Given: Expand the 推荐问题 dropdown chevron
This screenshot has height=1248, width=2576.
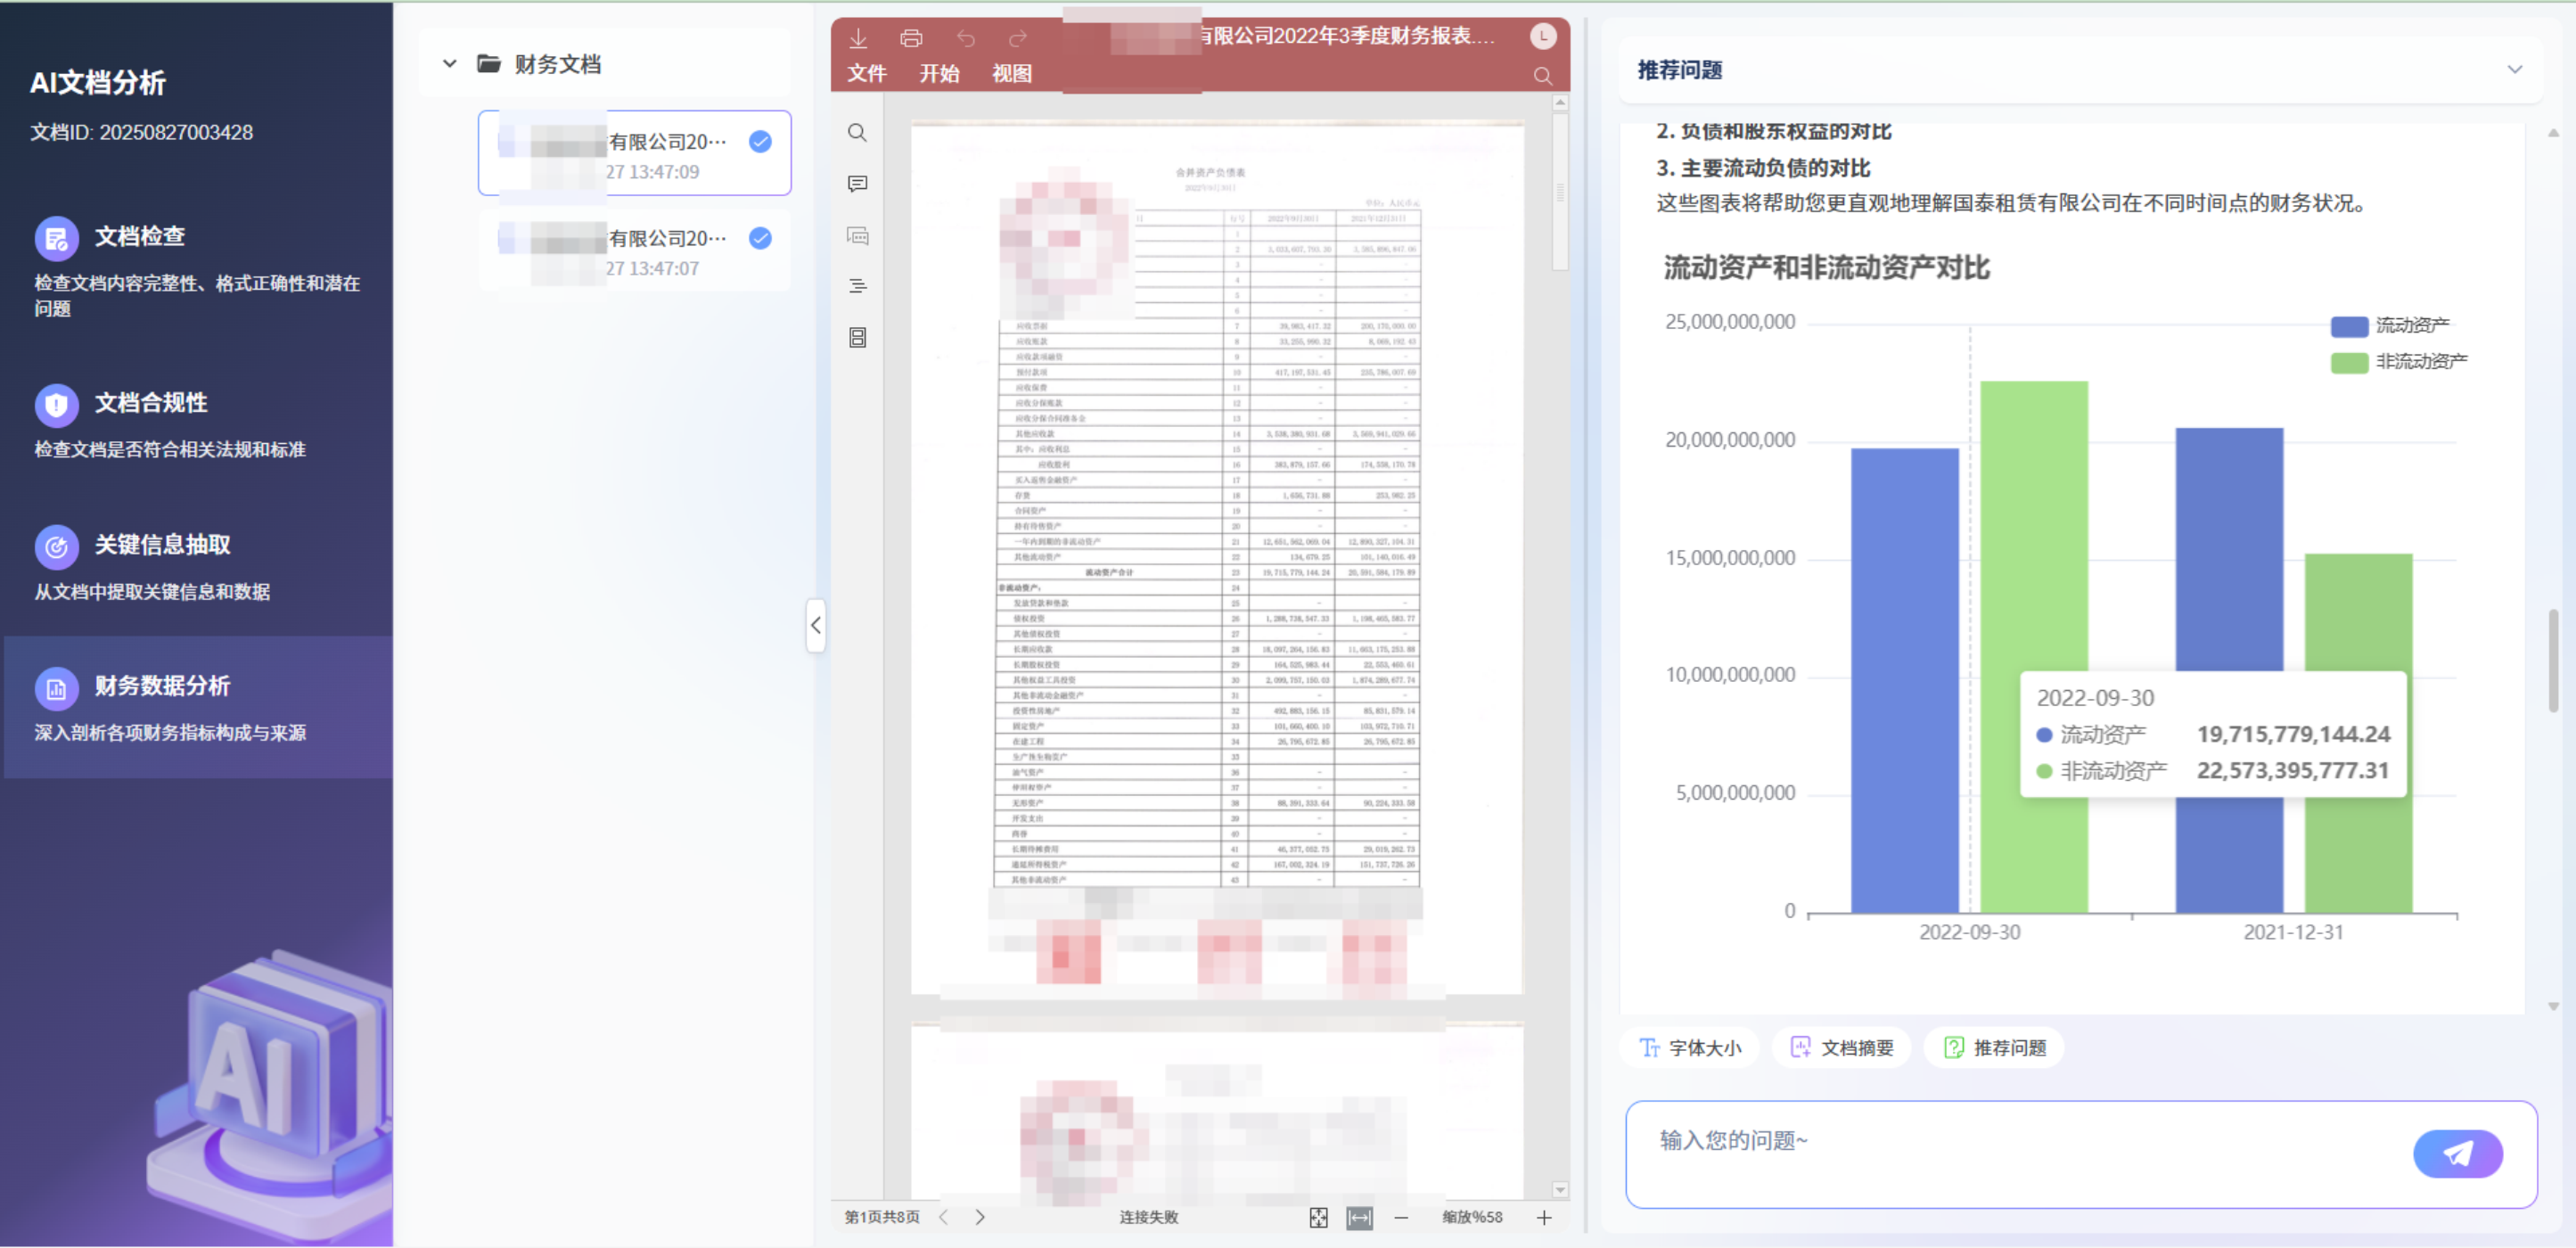Looking at the screenshot, I should point(2514,70).
